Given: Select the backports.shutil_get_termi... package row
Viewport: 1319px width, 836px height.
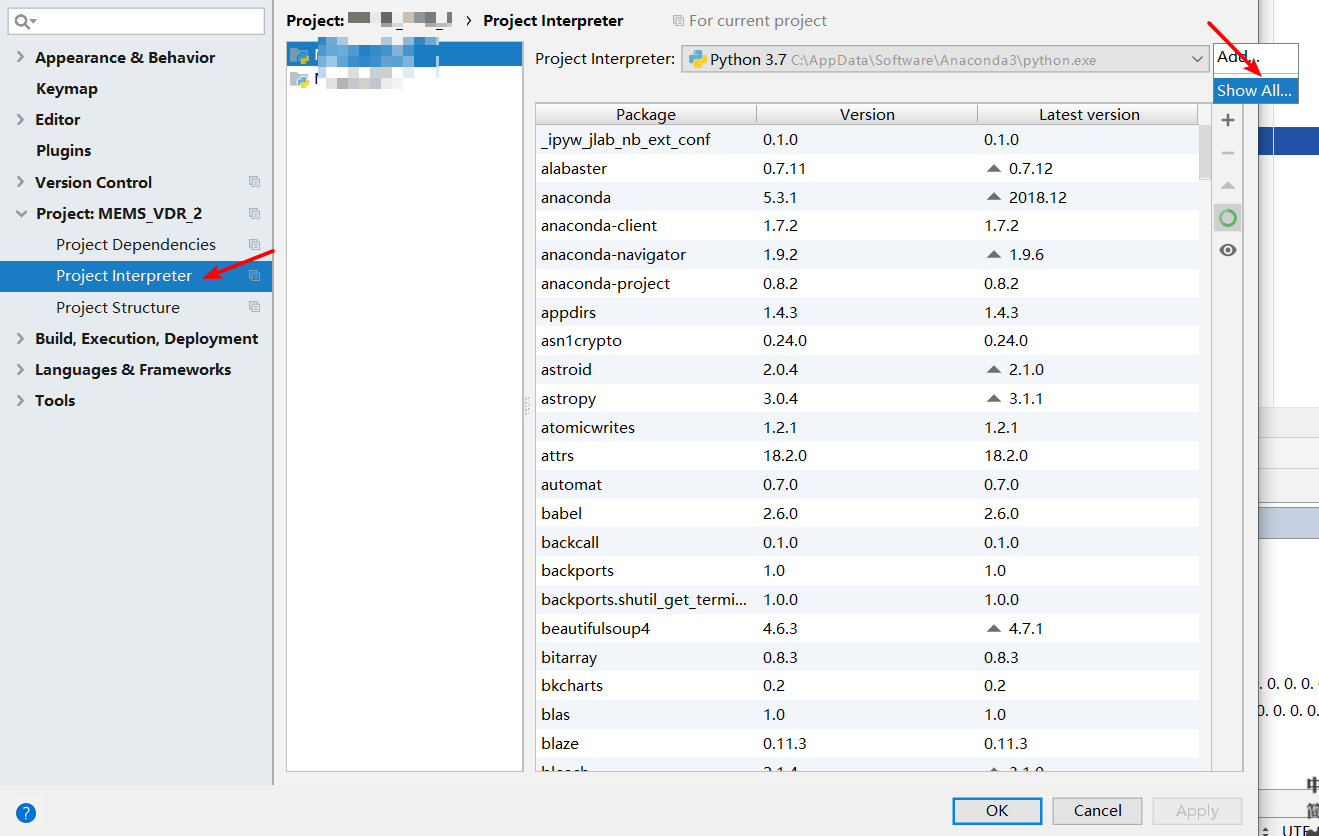Looking at the screenshot, I should [867, 599].
